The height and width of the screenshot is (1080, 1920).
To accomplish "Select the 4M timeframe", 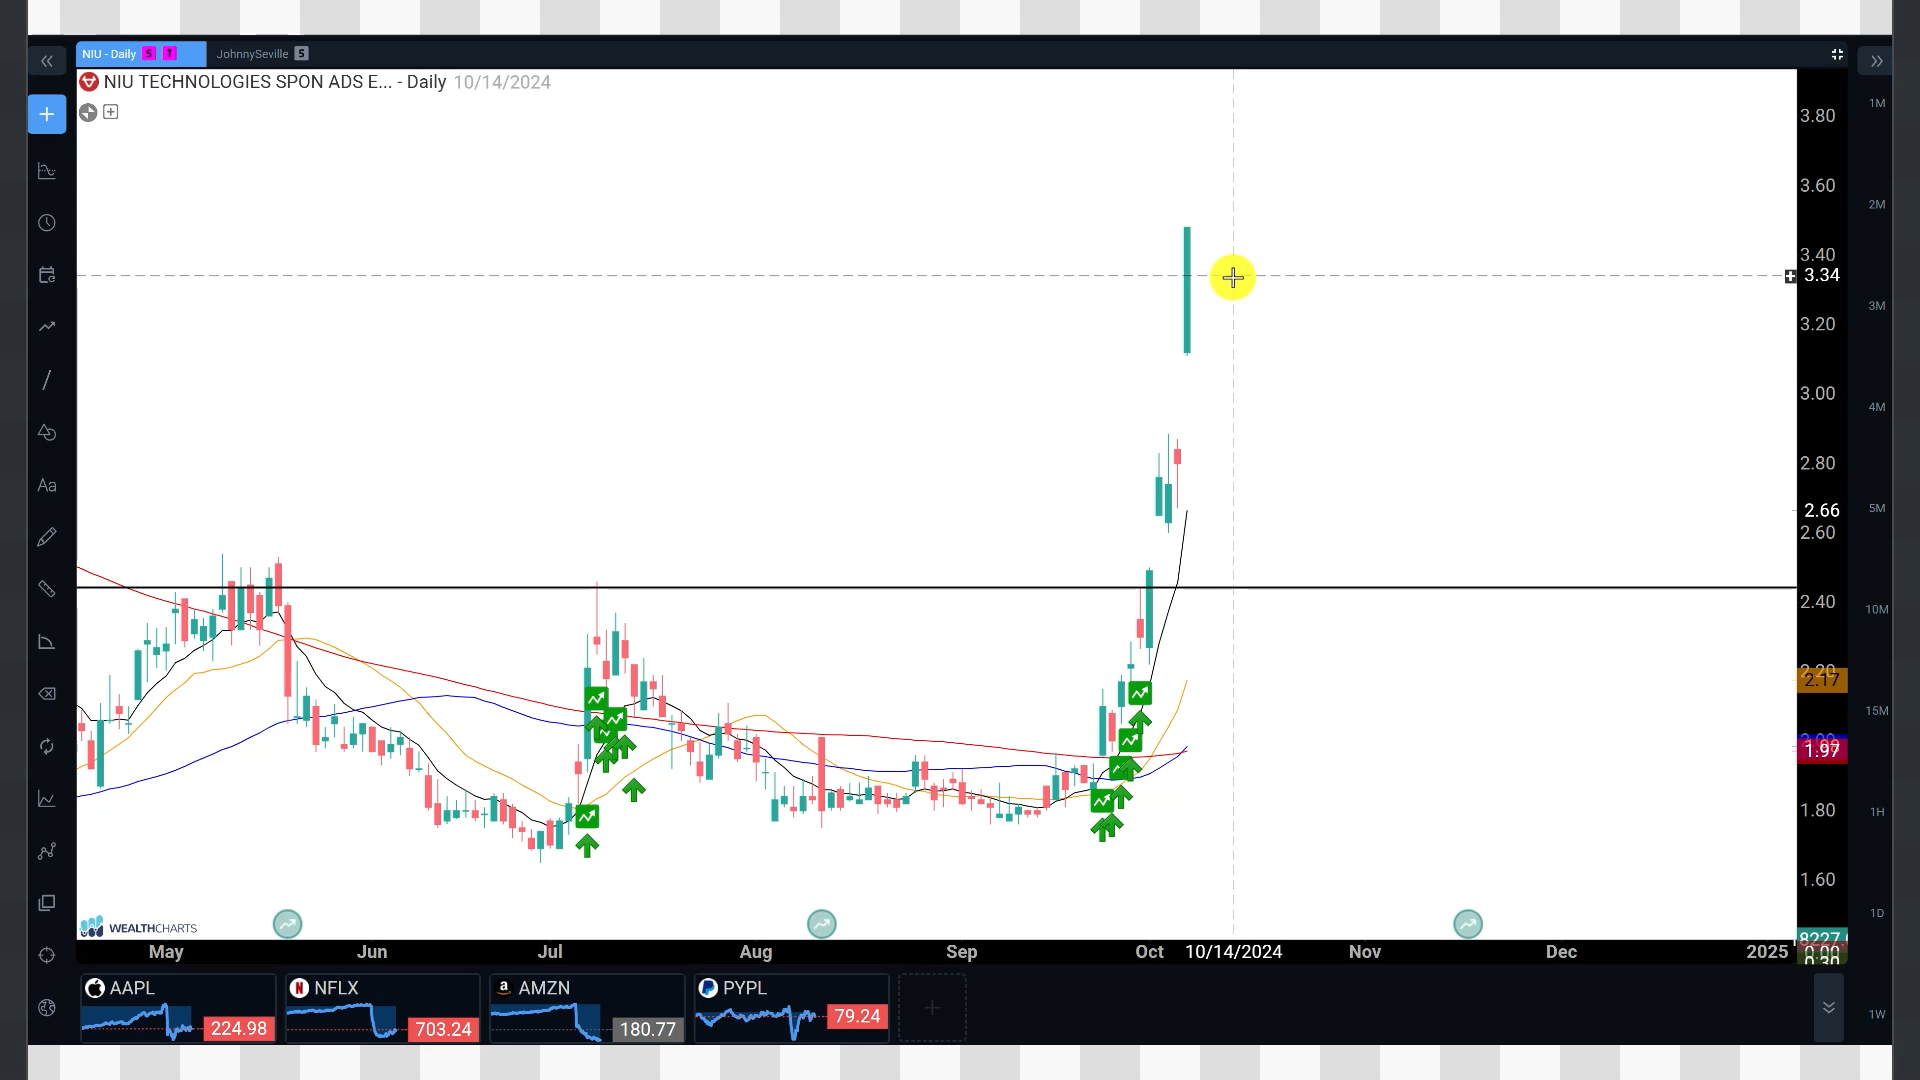I will (1877, 407).
